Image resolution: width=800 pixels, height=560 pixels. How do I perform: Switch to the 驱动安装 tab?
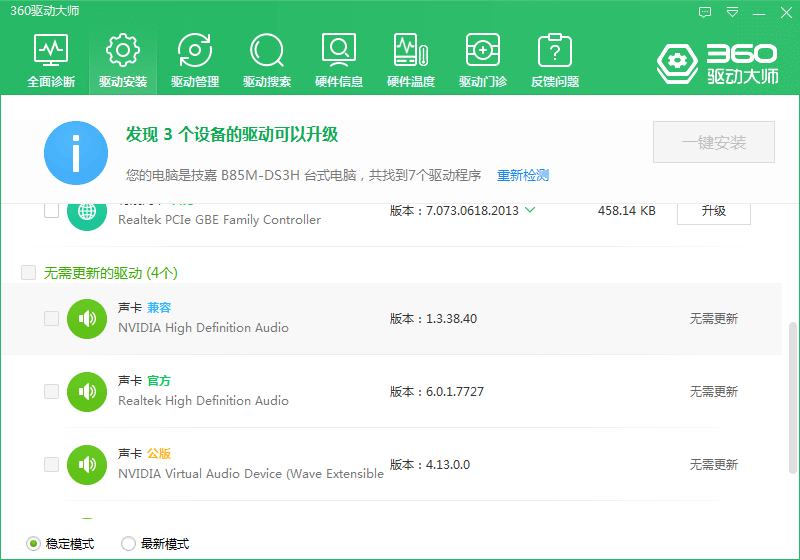tap(123, 60)
